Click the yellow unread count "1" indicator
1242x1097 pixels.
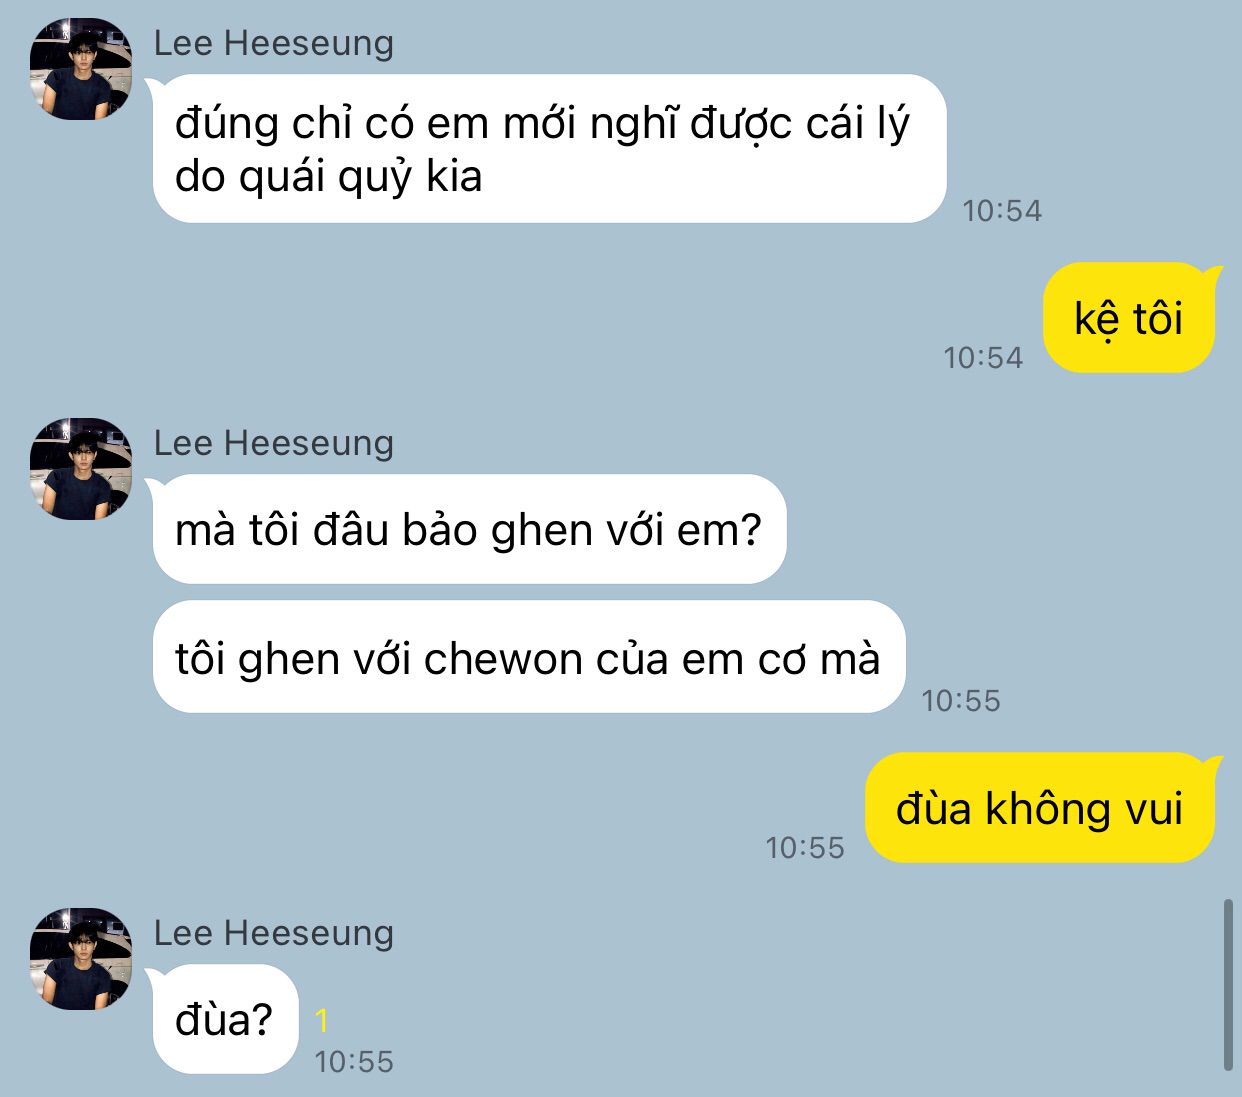(322, 1021)
